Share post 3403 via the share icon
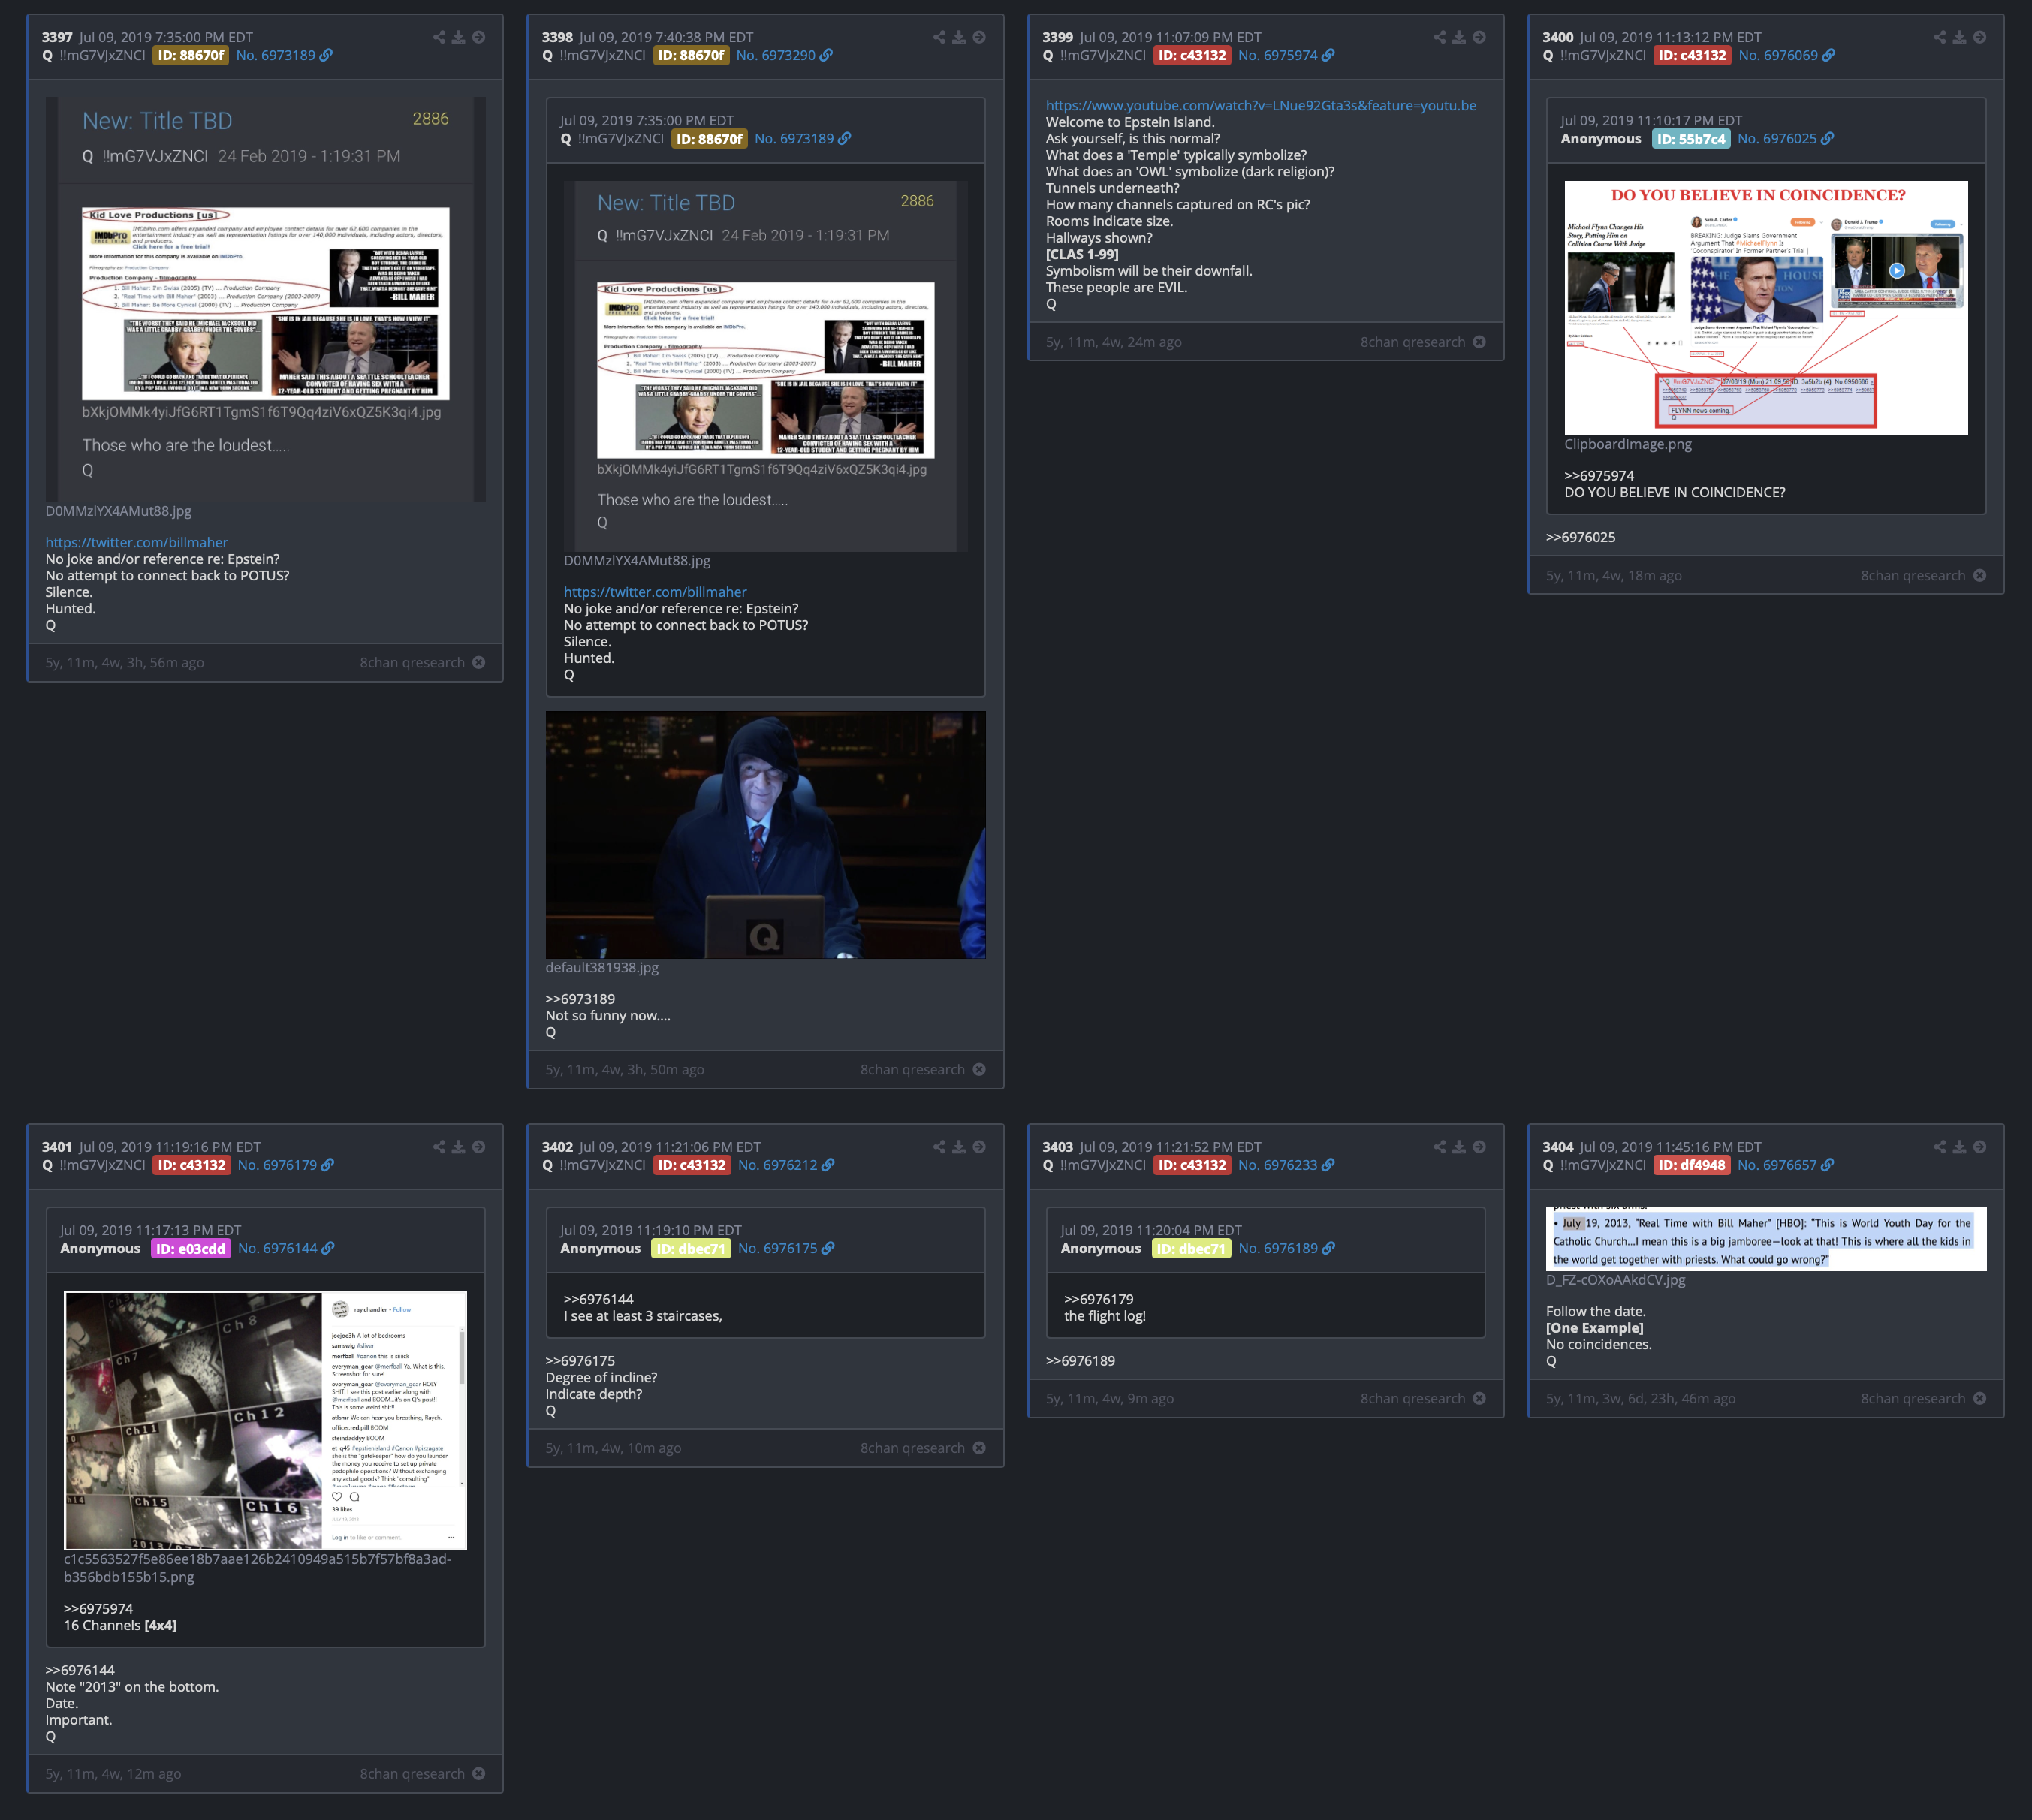This screenshot has height=1820, width=2032. [1439, 1147]
